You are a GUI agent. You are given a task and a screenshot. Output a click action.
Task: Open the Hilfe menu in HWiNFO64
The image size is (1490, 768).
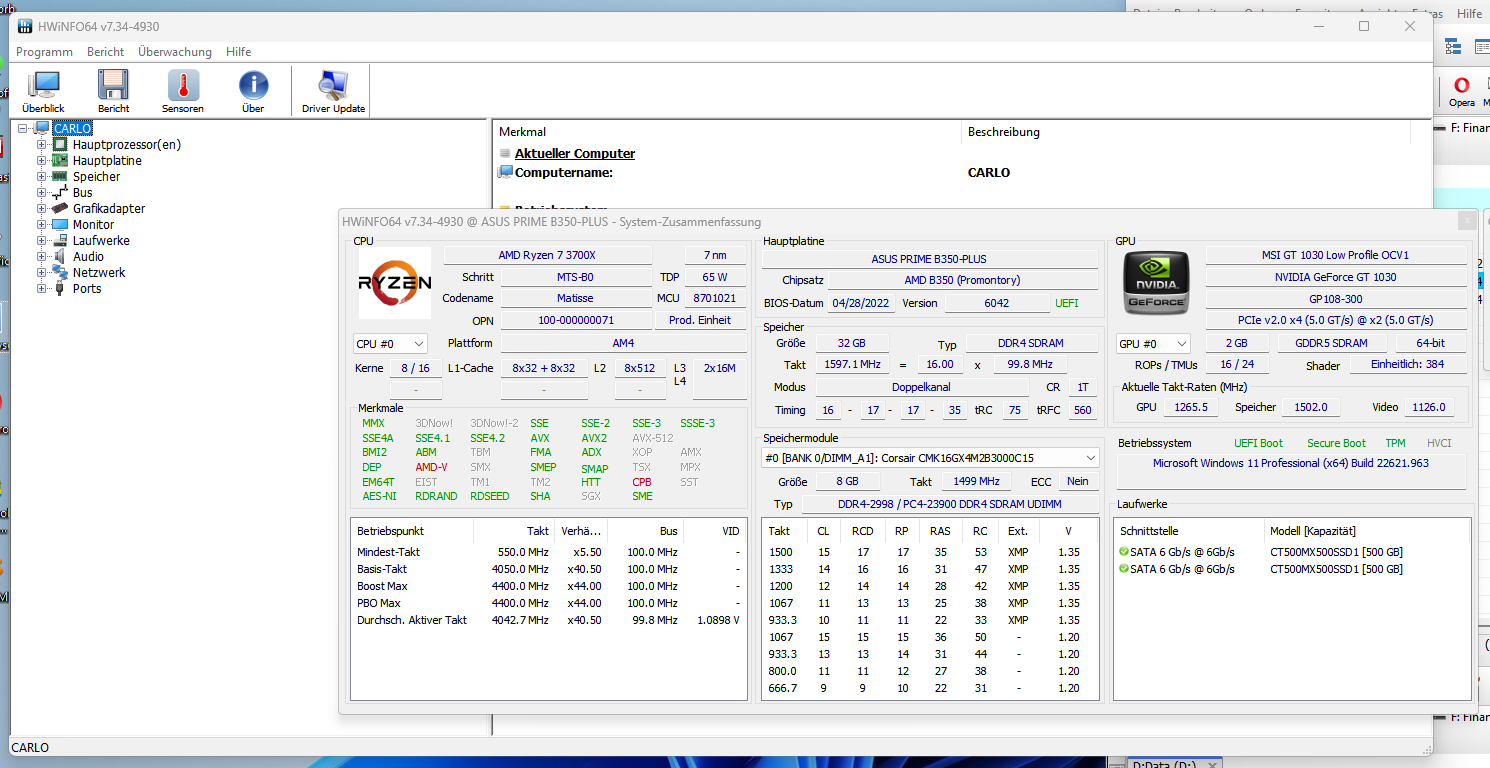239,52
